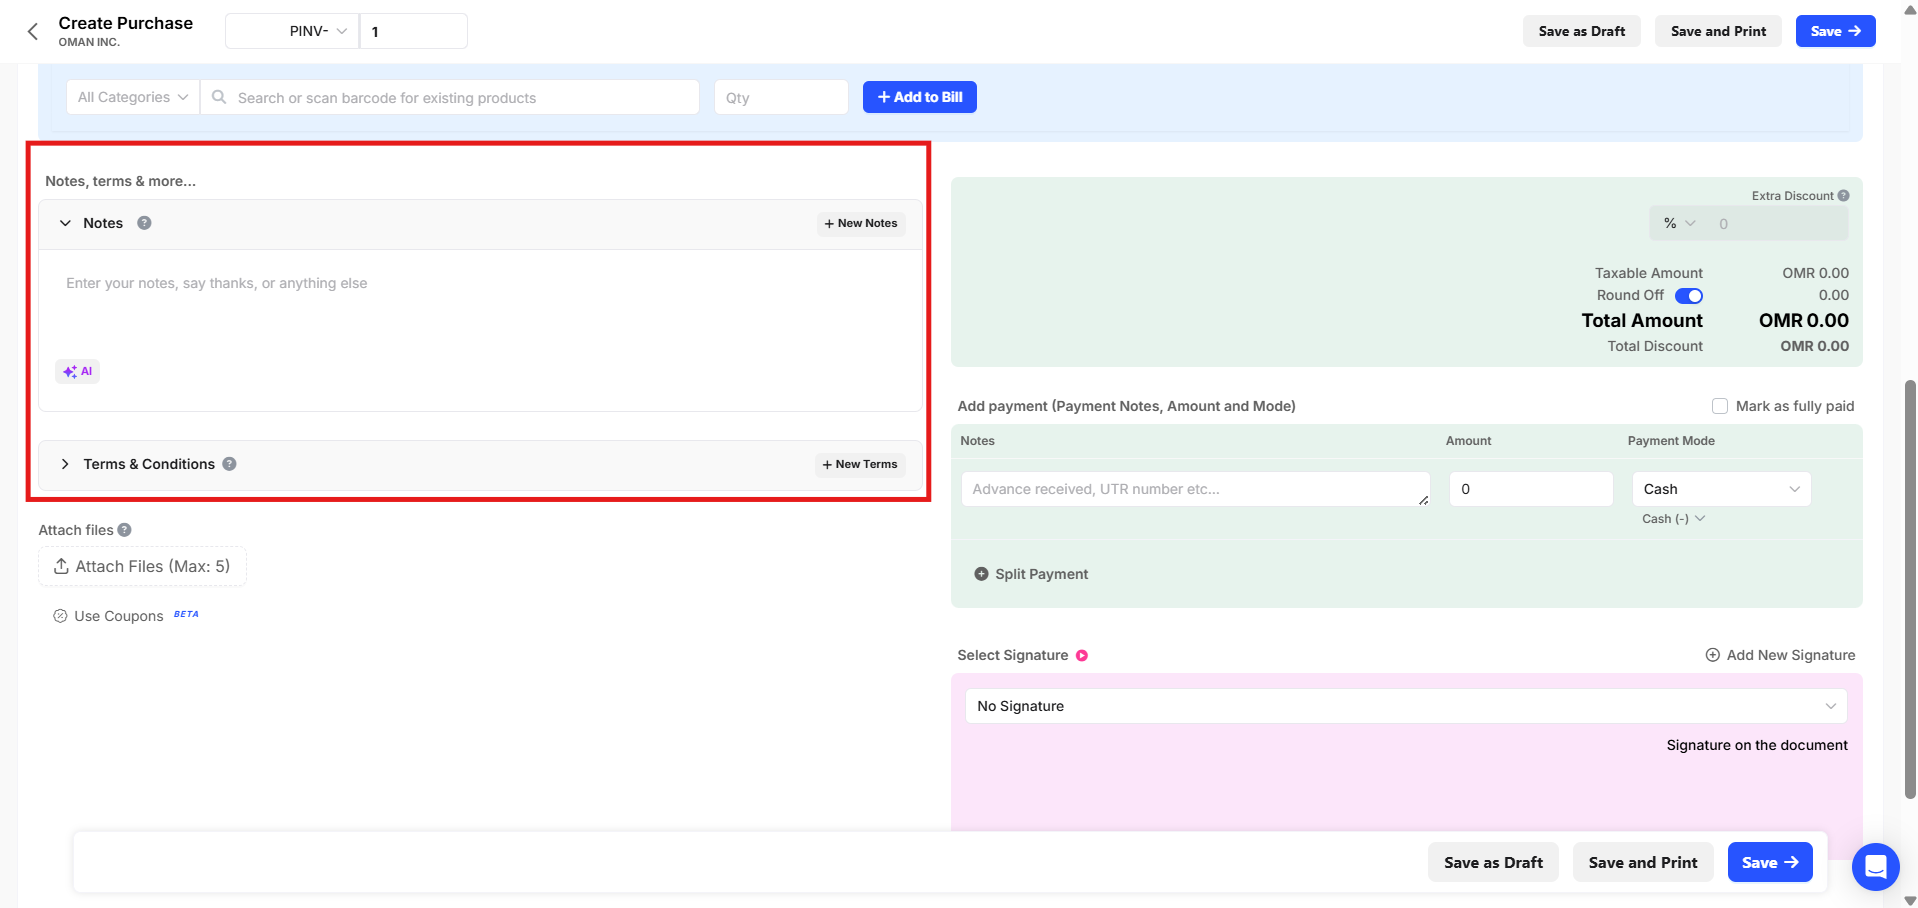The image size is (1918, 908).
Task: Click the Use Coupons icon
Action: (60, 616)
